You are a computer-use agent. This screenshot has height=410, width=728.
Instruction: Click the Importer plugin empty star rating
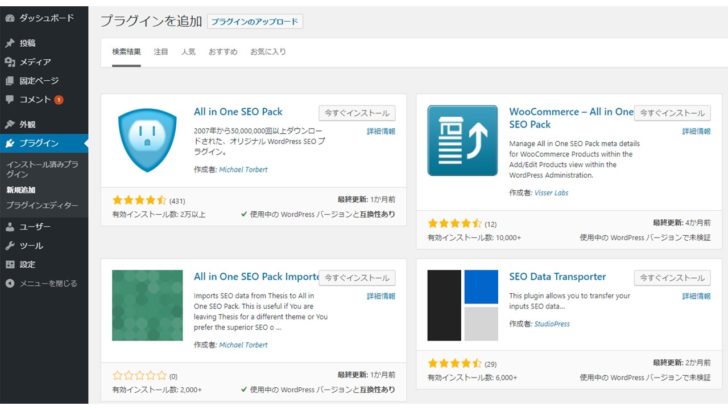coord(139,375)
